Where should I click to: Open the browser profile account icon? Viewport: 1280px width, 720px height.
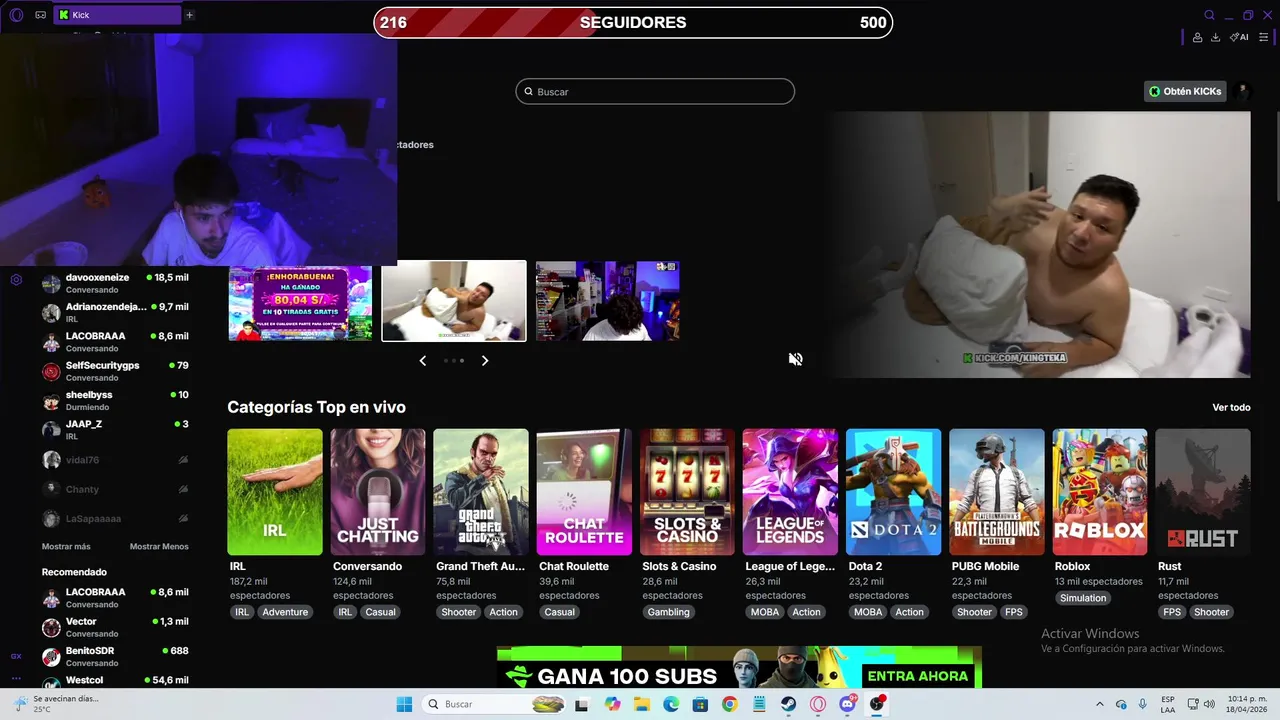[1197, 37]
